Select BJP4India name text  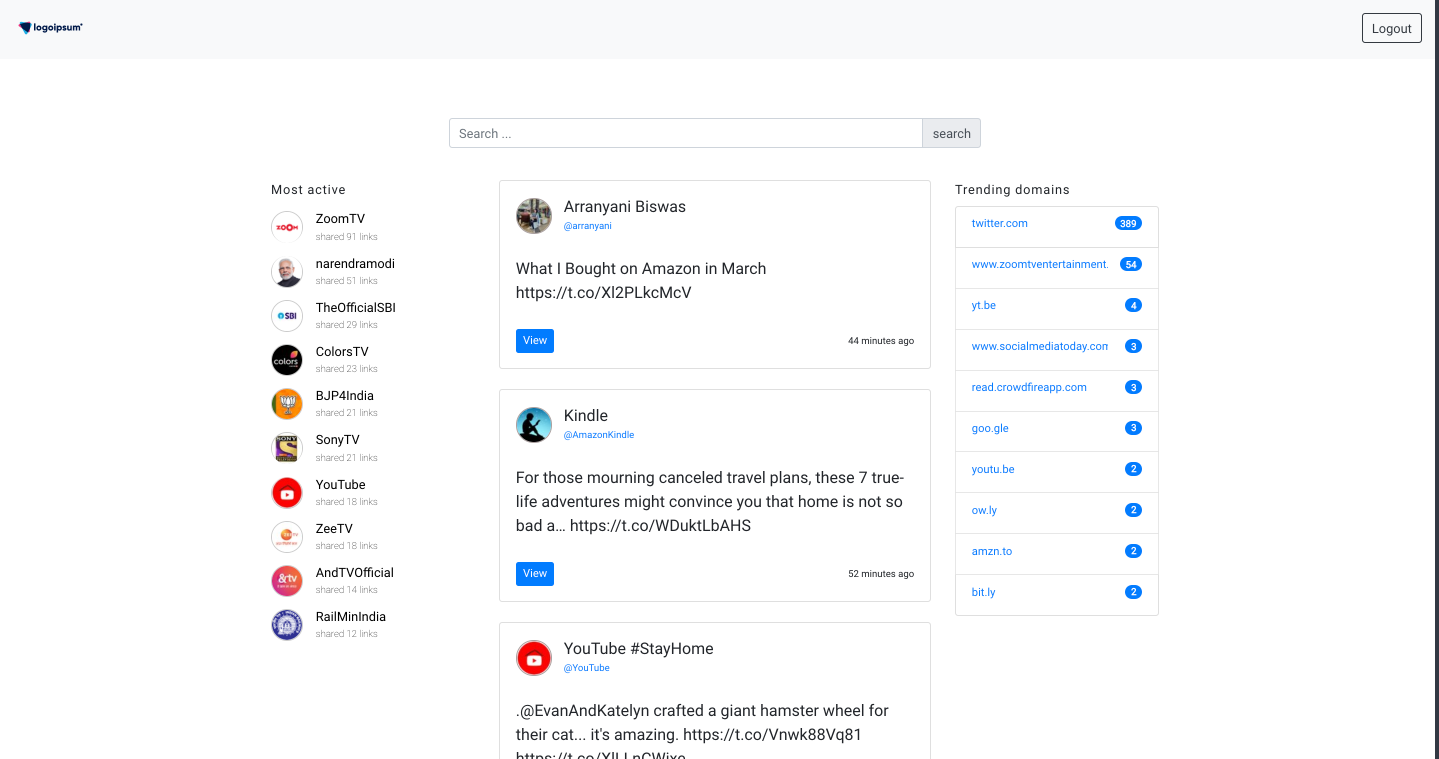(x=345, y=396)
